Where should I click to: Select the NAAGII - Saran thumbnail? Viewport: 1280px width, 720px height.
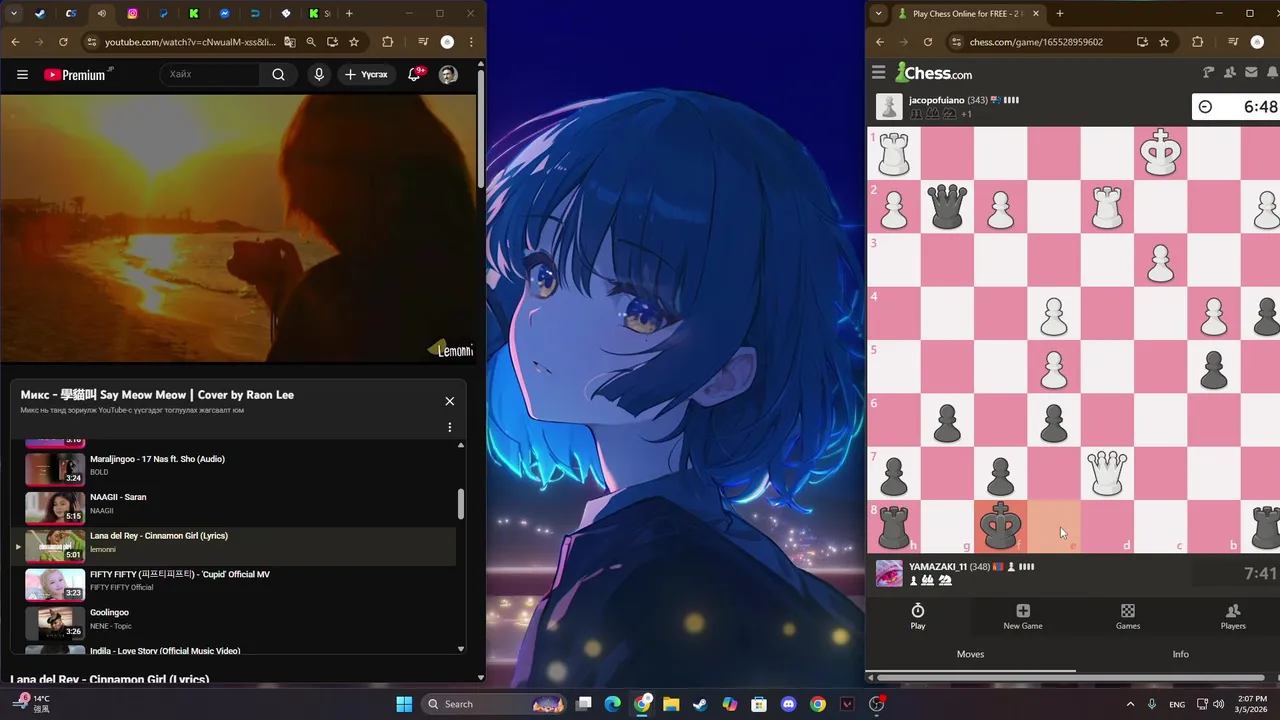pyautogui.click(x=55, y=507)
